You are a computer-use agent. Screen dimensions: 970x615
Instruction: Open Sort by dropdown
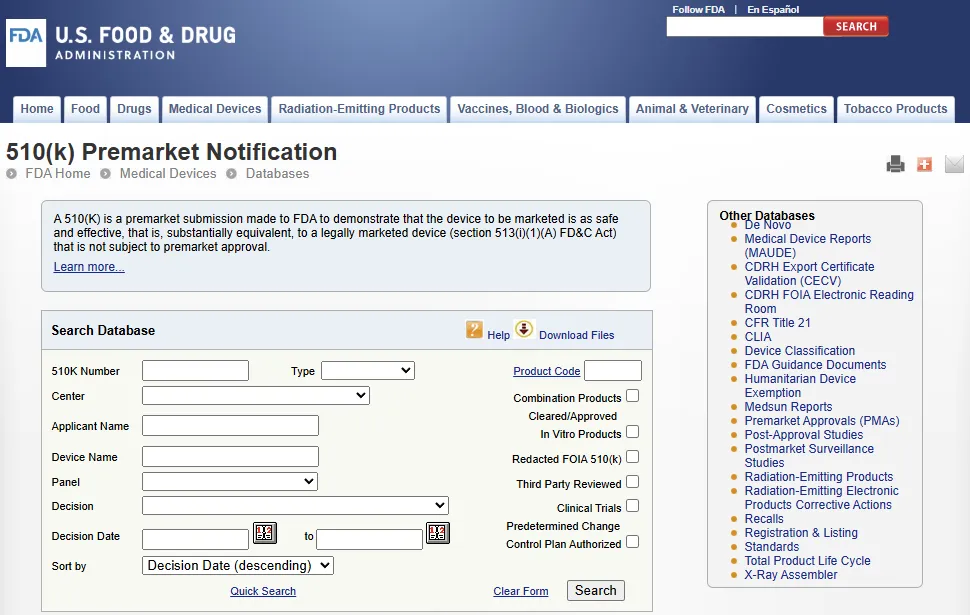[238, 566]
